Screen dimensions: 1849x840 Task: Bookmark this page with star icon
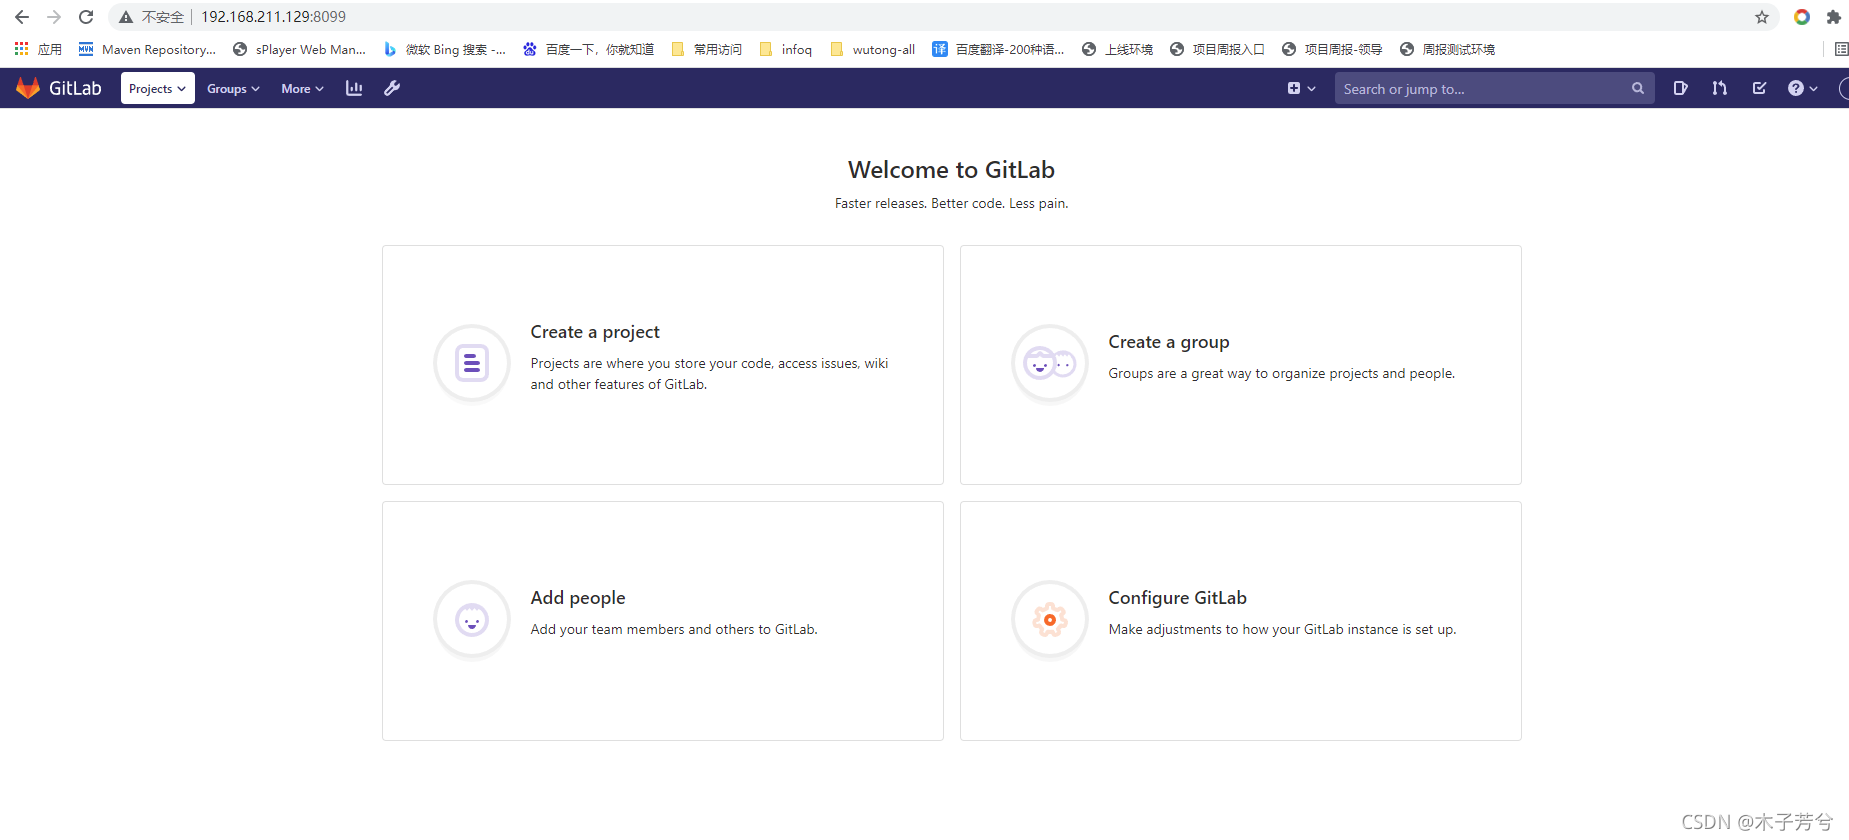click(1762, 17)
